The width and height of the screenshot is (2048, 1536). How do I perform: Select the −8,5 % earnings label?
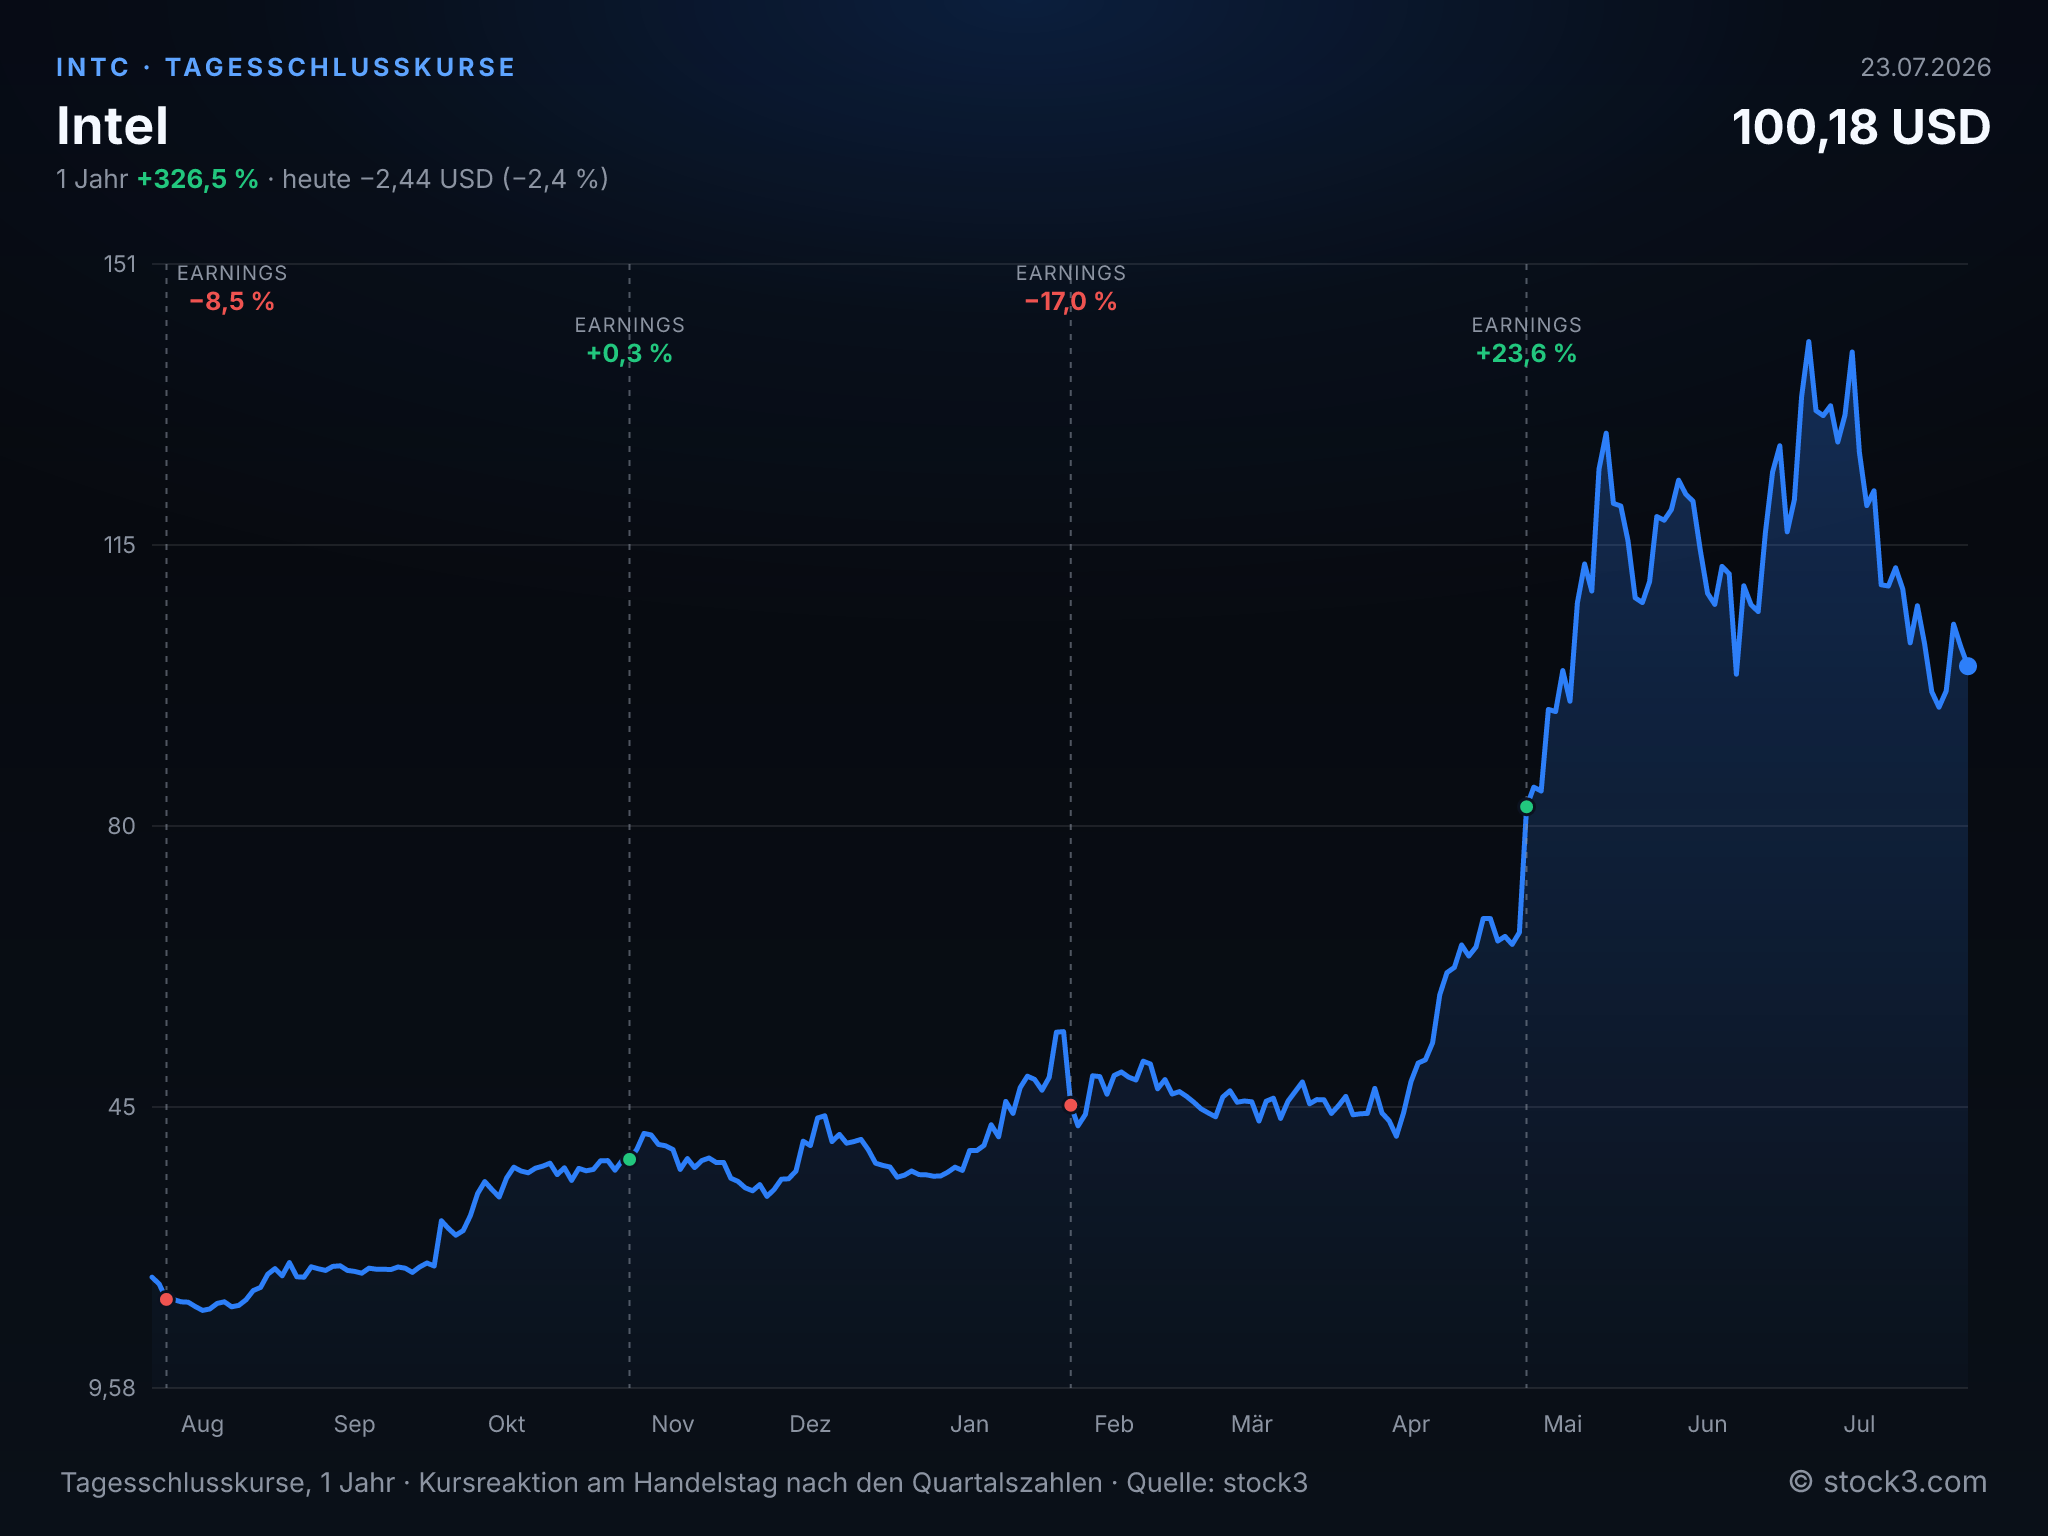(x=232, y=302)
